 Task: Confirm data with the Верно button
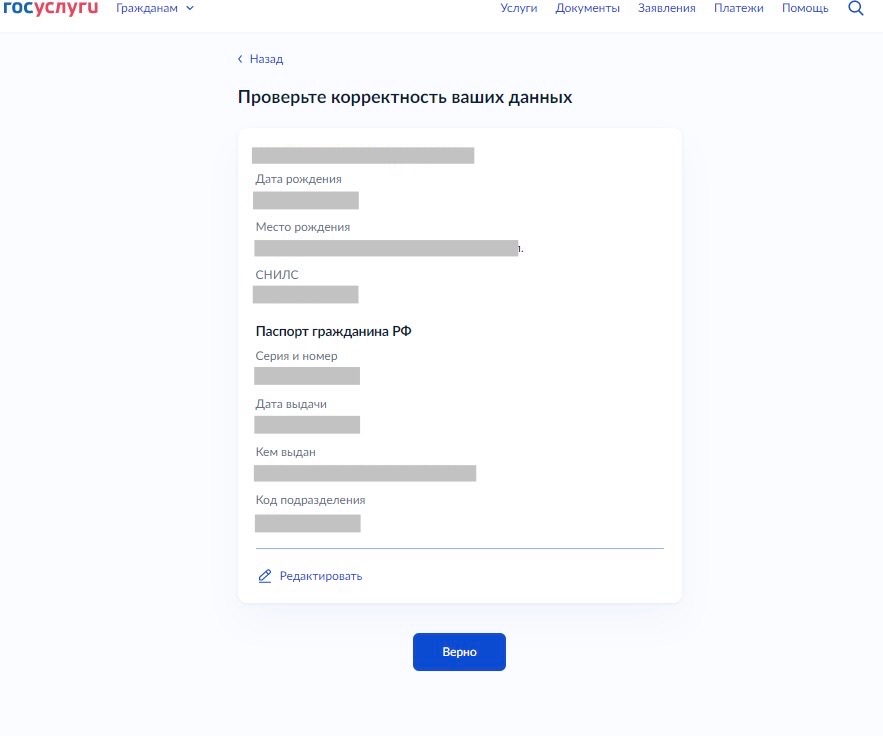(x=460, y=652)
